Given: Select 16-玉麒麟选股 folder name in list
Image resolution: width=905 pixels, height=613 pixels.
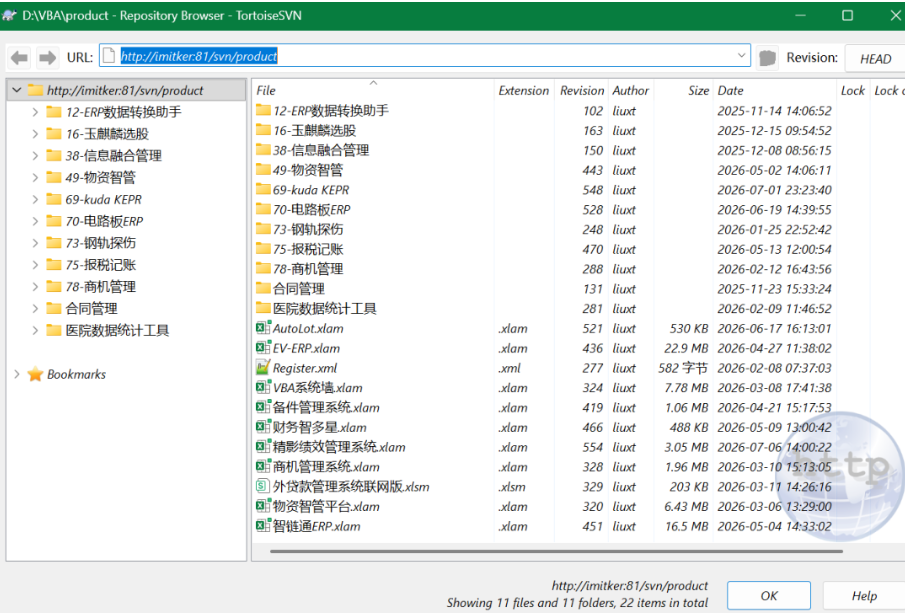Looking at the screenshot, I should tap(315, 130).
